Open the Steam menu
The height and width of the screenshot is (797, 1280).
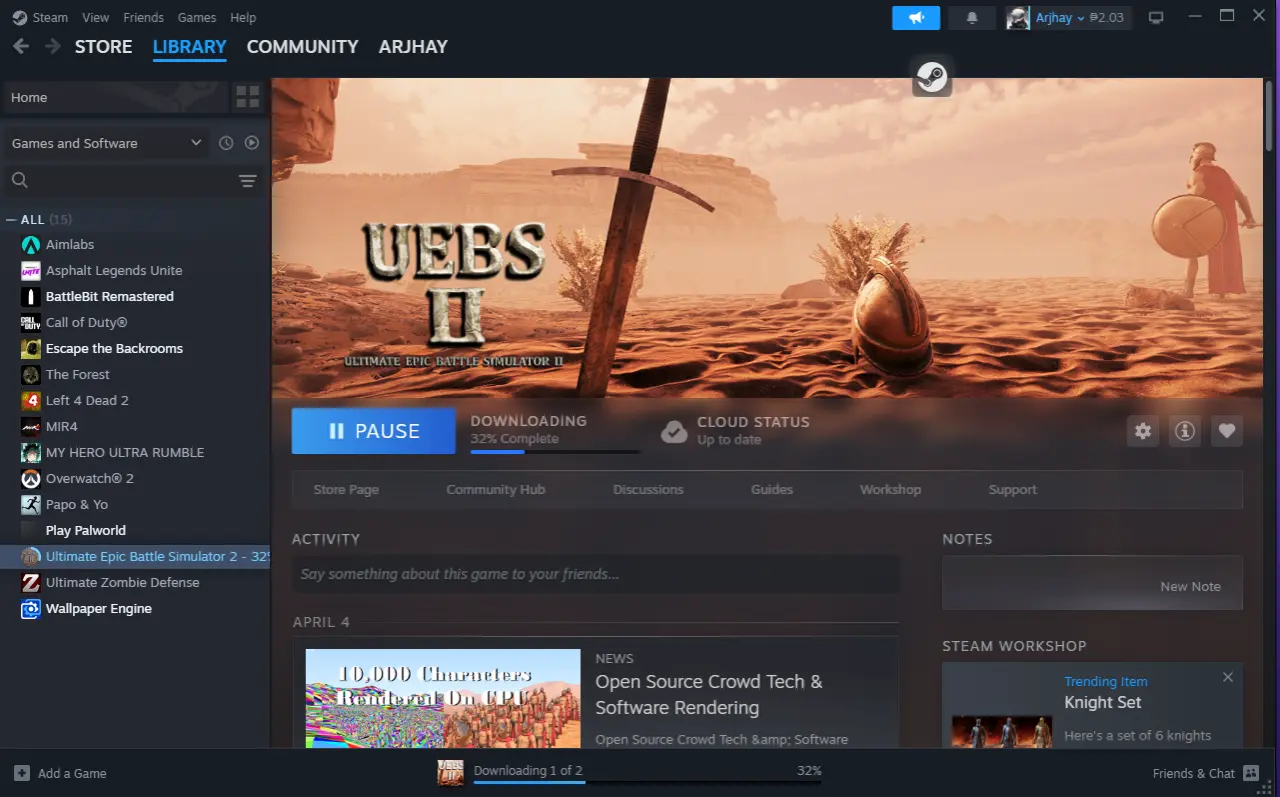coord(50,17)
